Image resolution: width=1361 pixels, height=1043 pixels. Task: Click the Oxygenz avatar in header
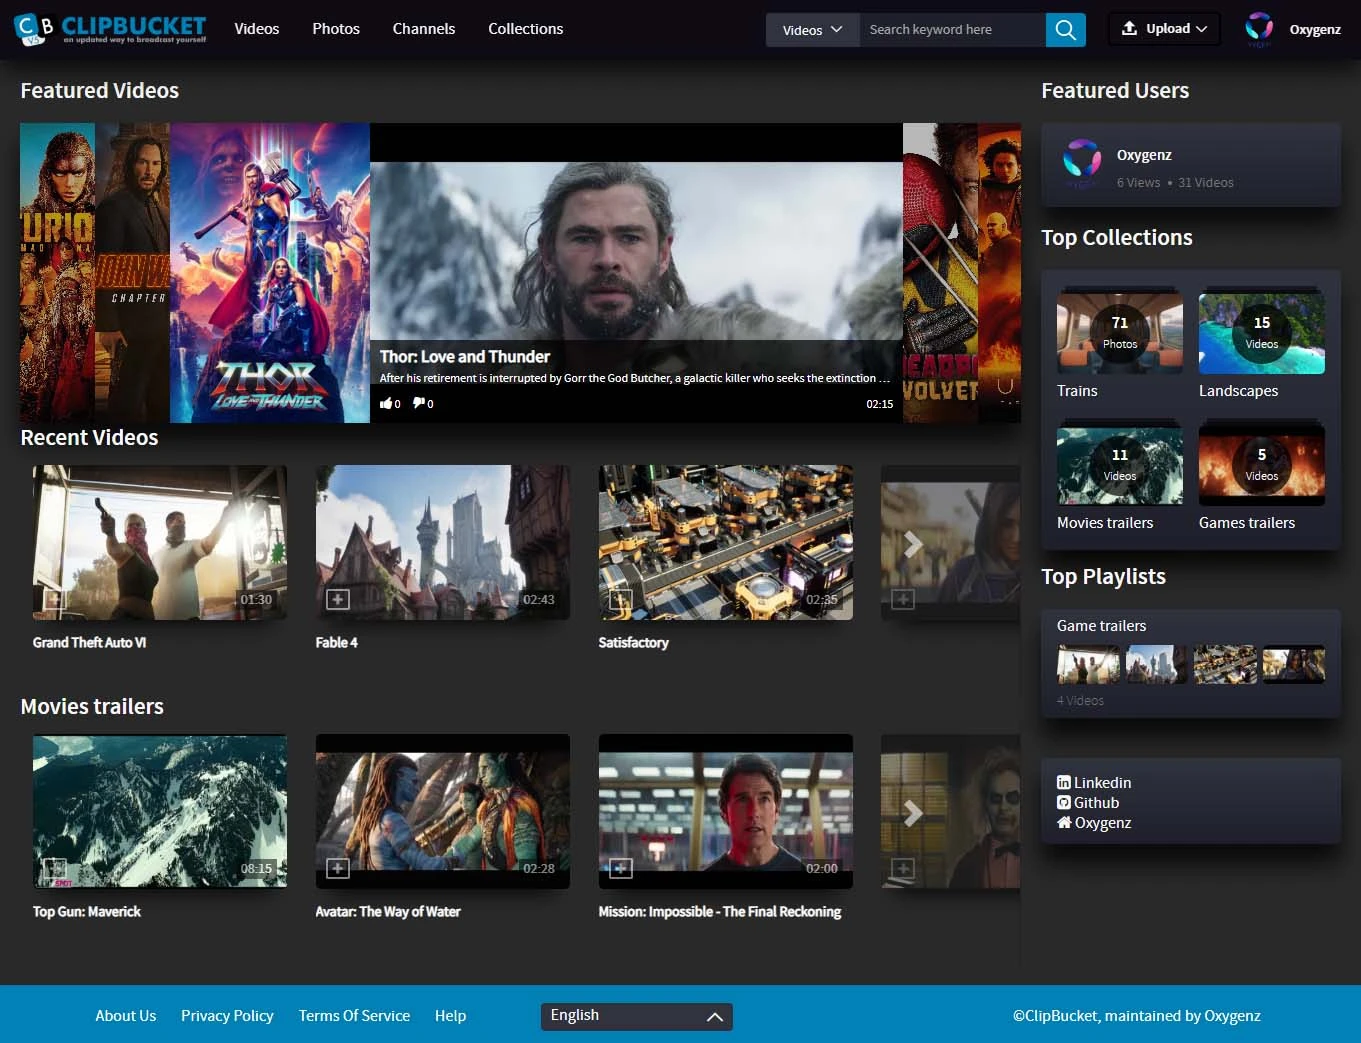coord(1258,29)
